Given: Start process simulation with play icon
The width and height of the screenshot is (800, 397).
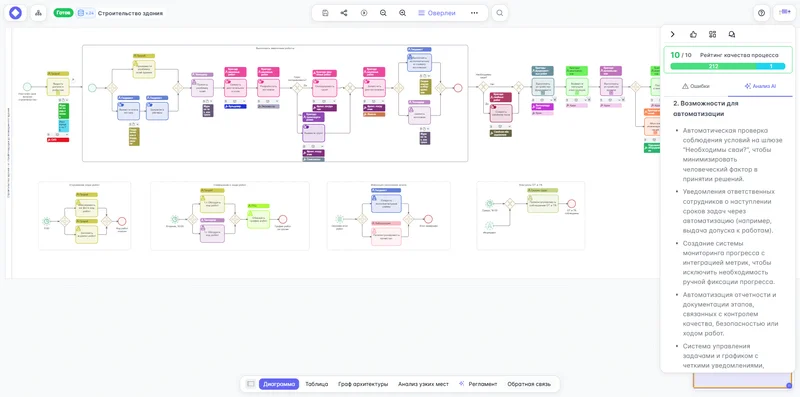Looking at the screenshot, I should 364,13.
